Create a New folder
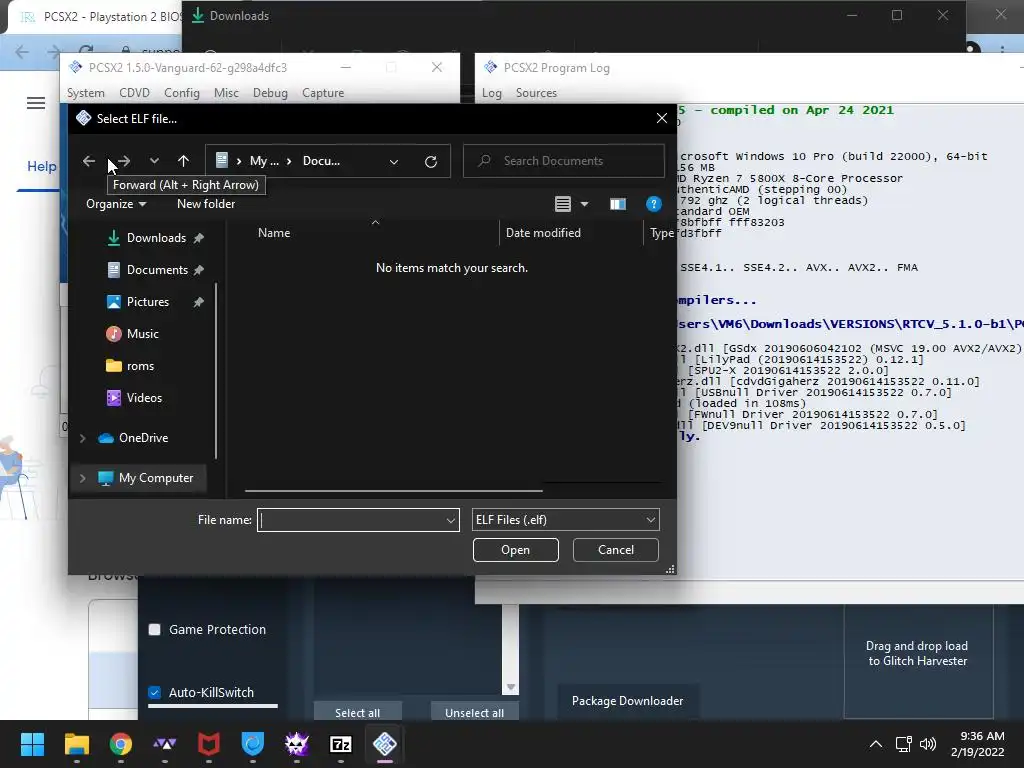 [x=206, y=204]
